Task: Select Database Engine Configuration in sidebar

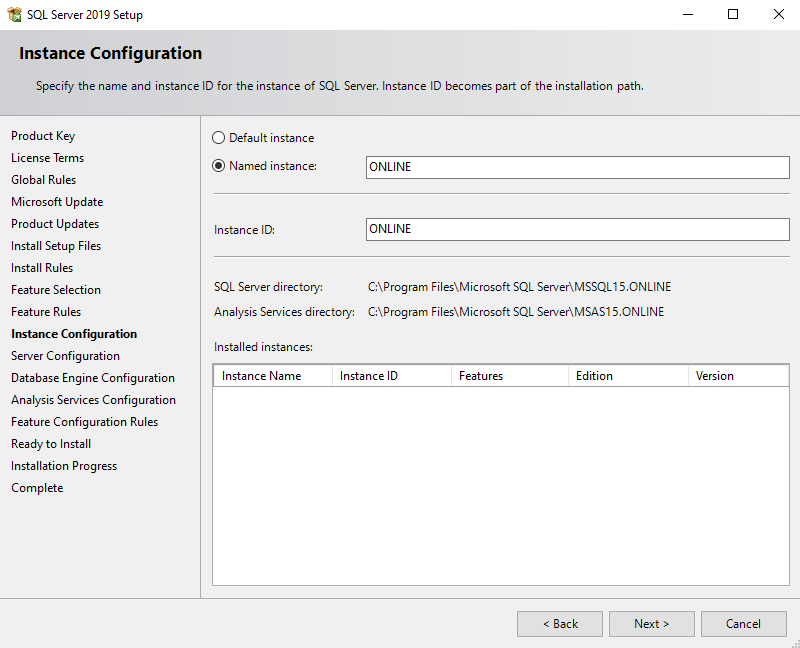Action: [93, 378]
